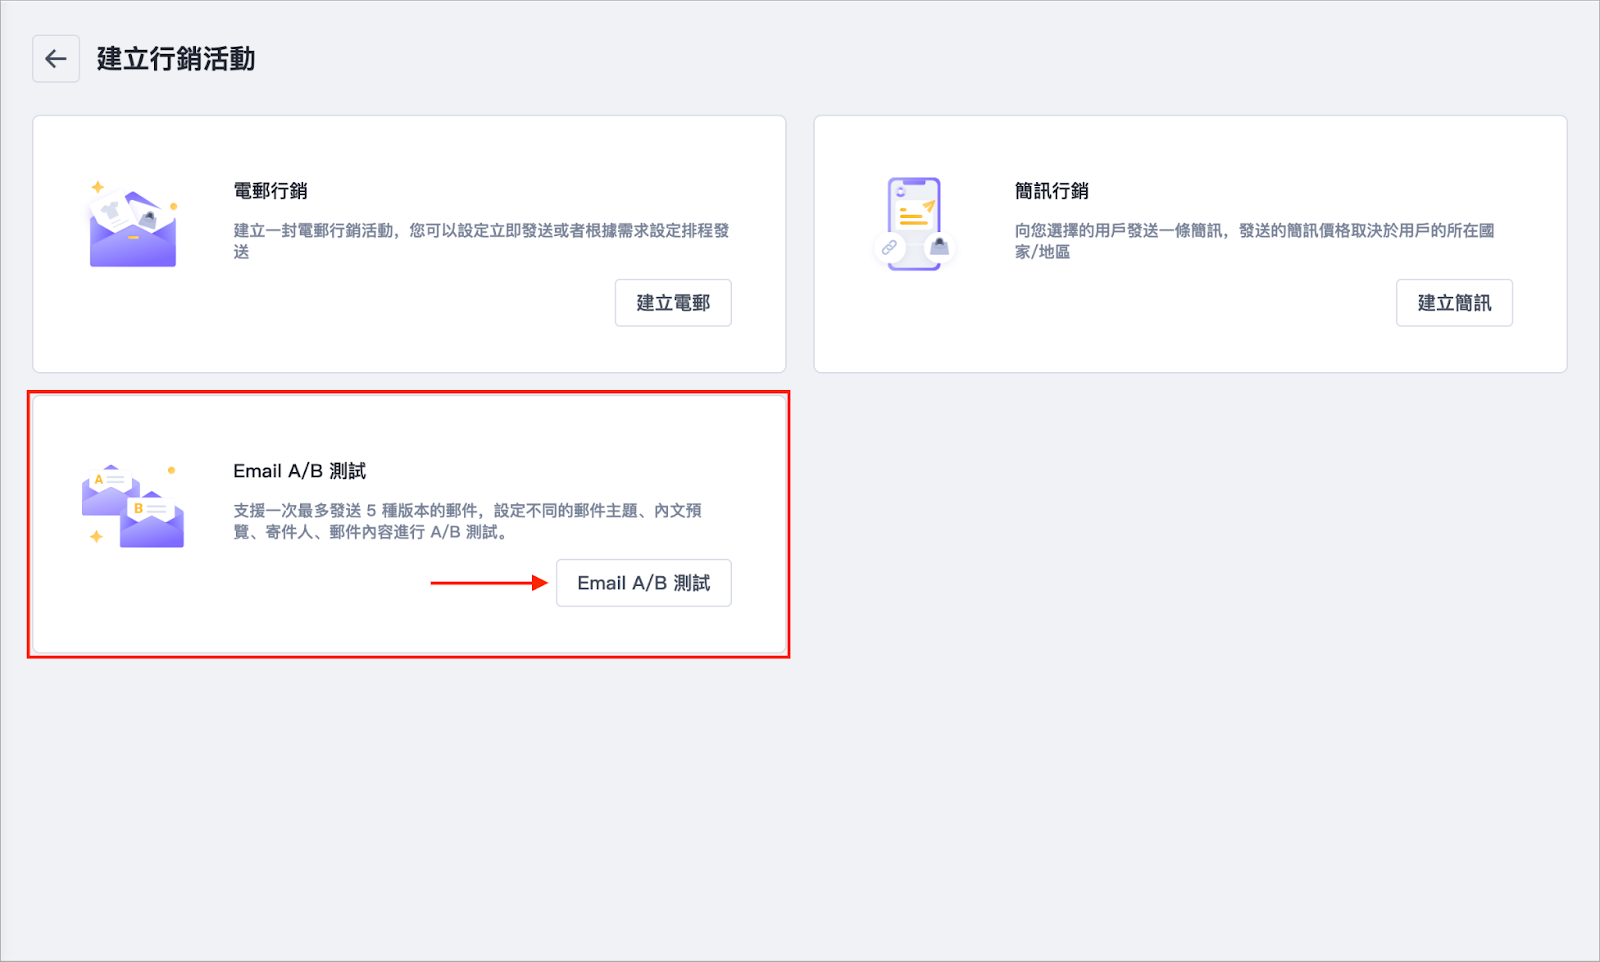The image size is (1600, 962).
Task: Click the Email A/B 測試 card heading
Action: point(299,471)
